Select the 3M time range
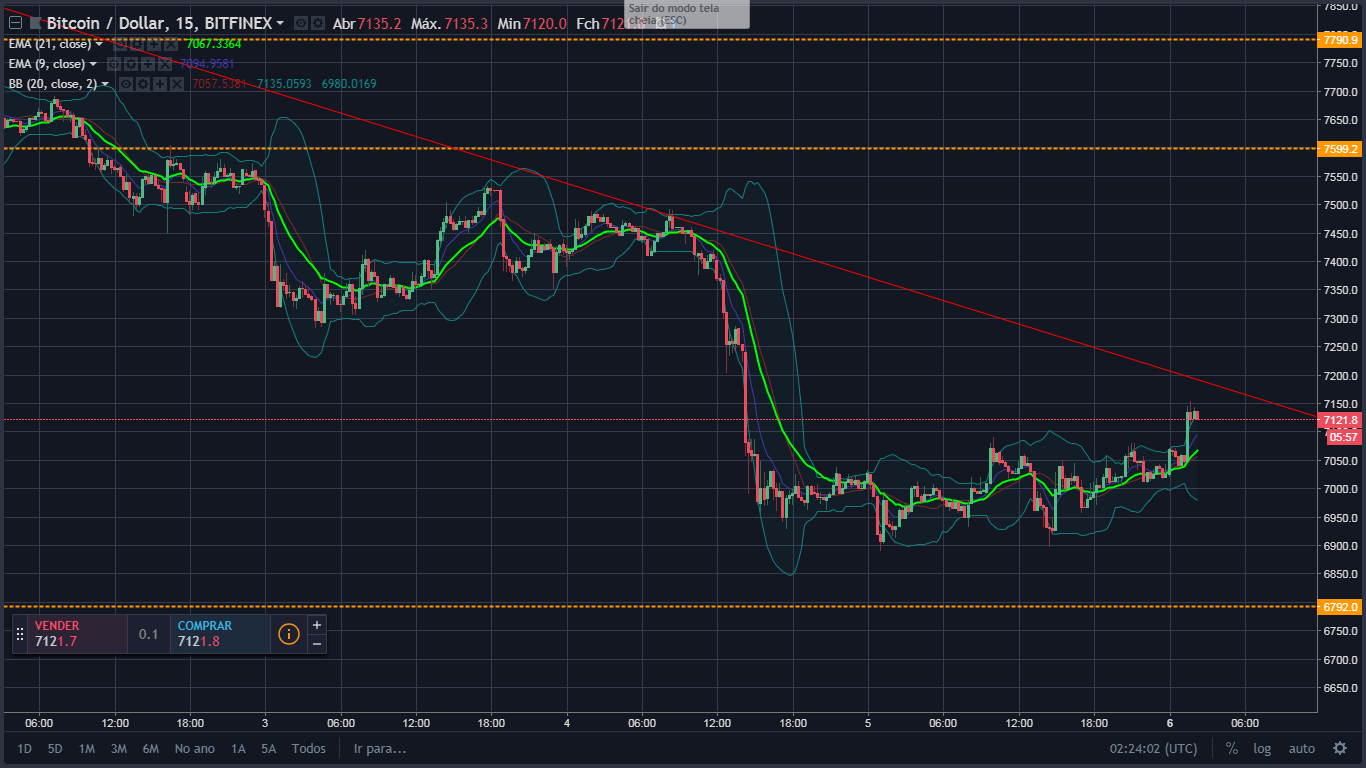1366x768 pixels. point(118,748)
